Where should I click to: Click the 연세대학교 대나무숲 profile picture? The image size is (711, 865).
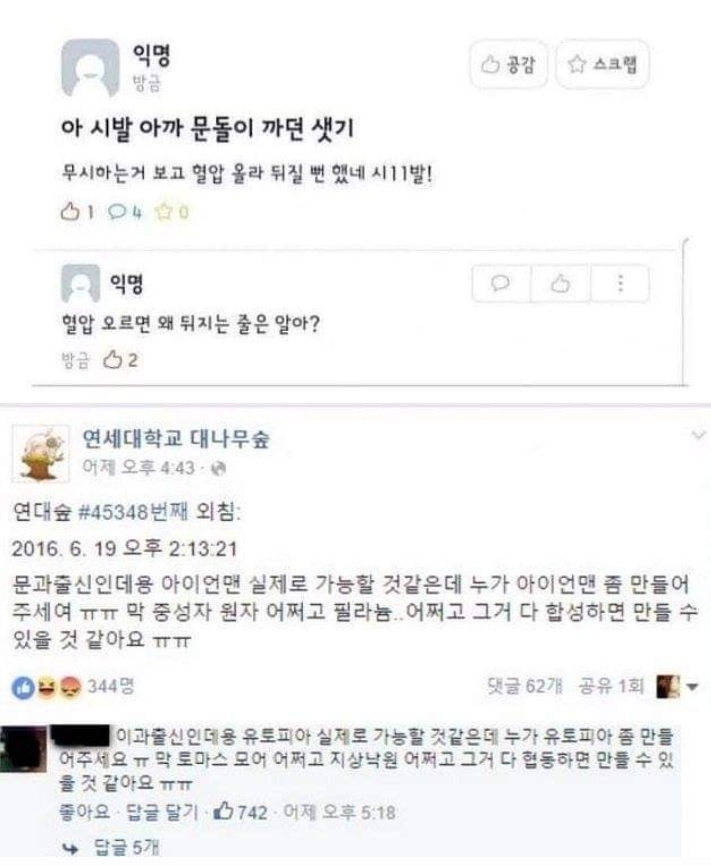41,453
